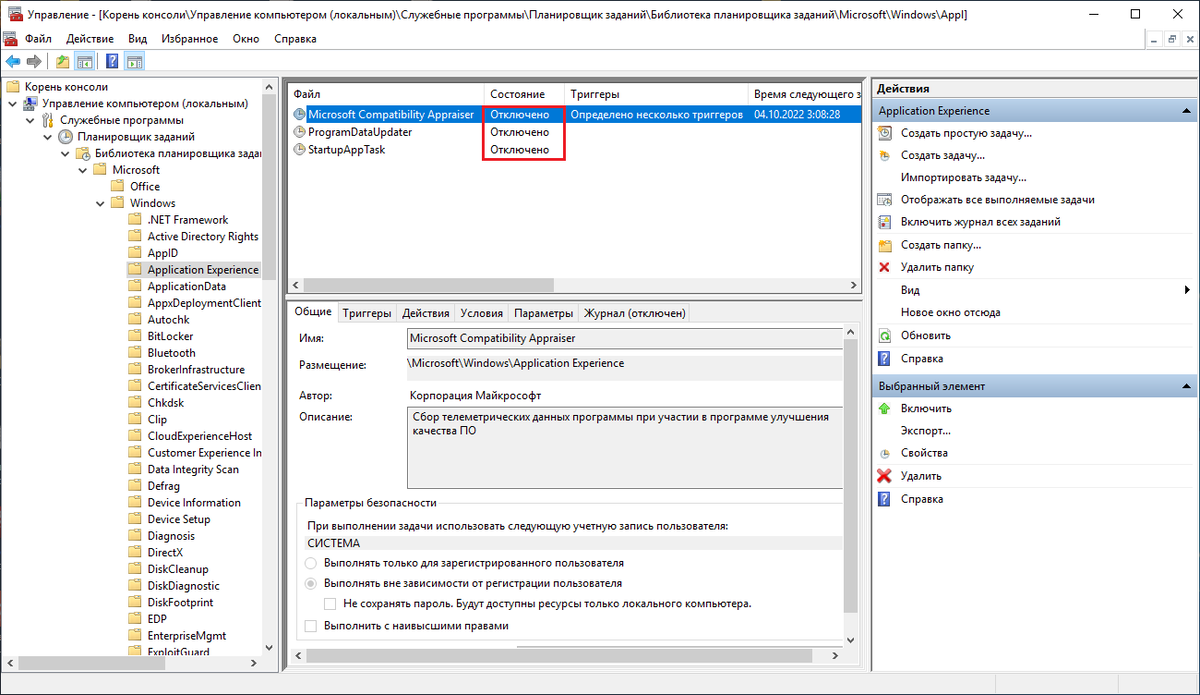Go back with the blue left arrow
The height and width of the screenshot is (695, 1200).
pos(13,62)
